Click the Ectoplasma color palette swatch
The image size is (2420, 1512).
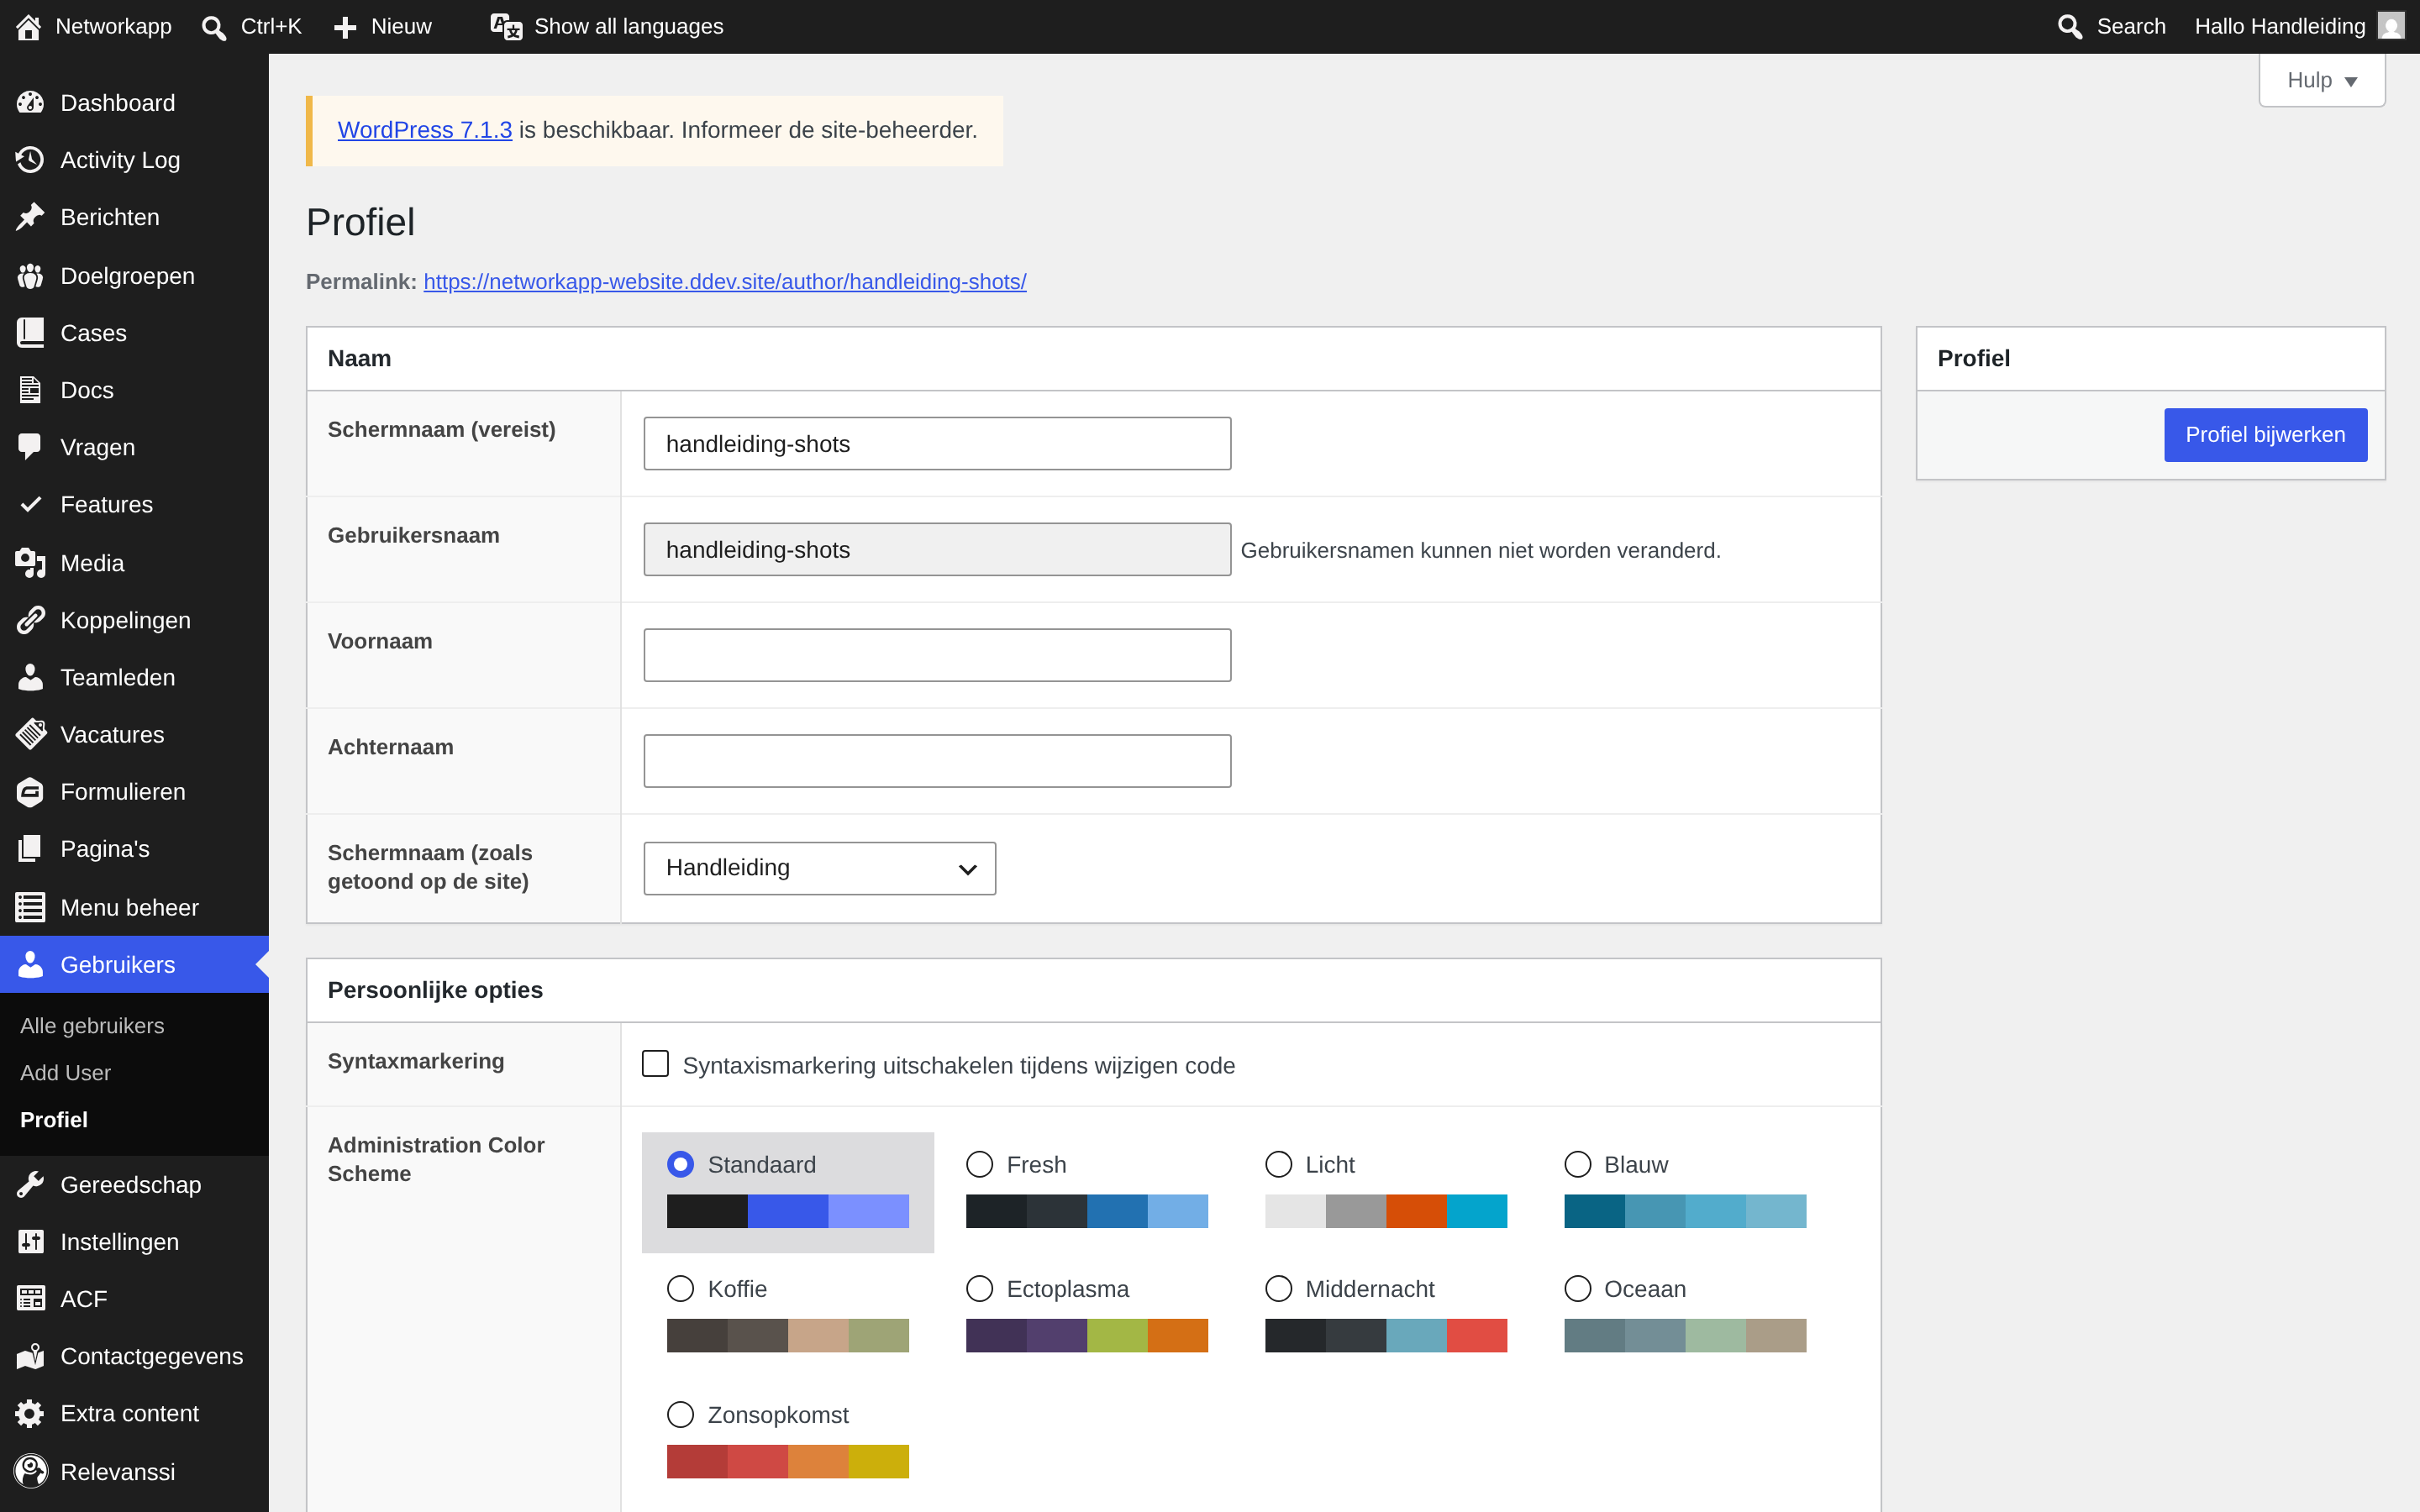1087,1336
